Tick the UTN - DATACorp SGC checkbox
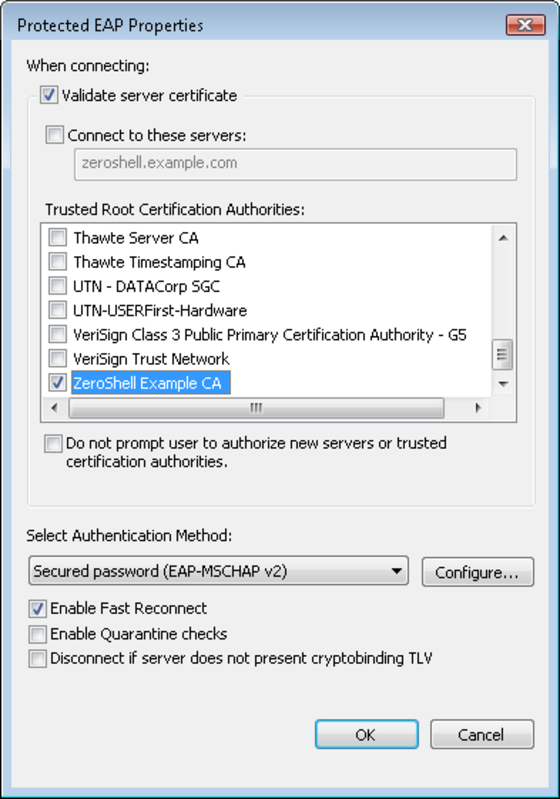 point(58,286)
